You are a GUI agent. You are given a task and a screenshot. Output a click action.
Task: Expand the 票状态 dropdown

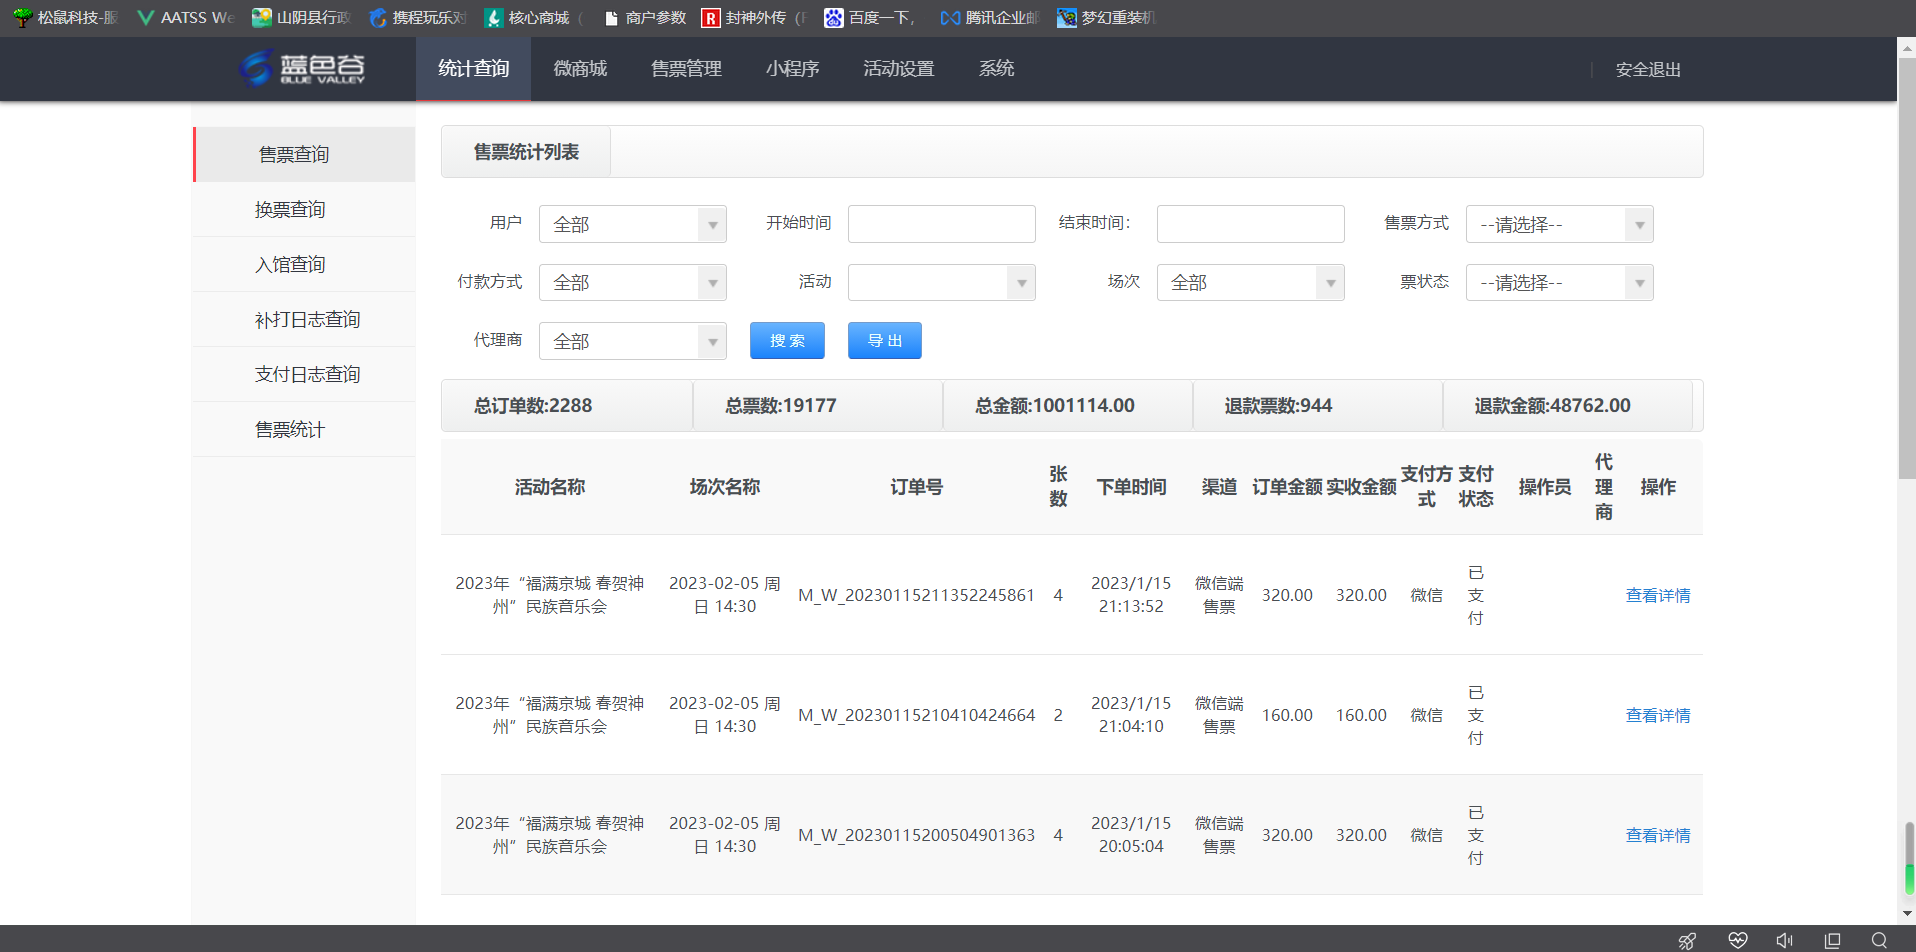(1559, 282)
